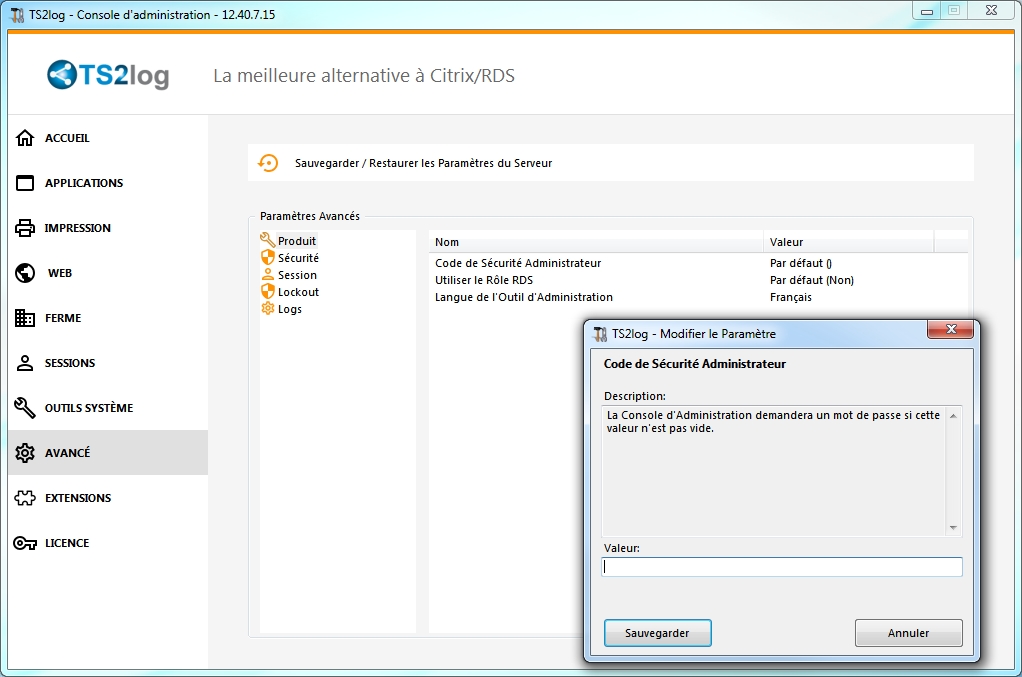Select Sécurité in Paramètres Avancés tree
This screenshot has width=1022, height=677.
point(298,258)
